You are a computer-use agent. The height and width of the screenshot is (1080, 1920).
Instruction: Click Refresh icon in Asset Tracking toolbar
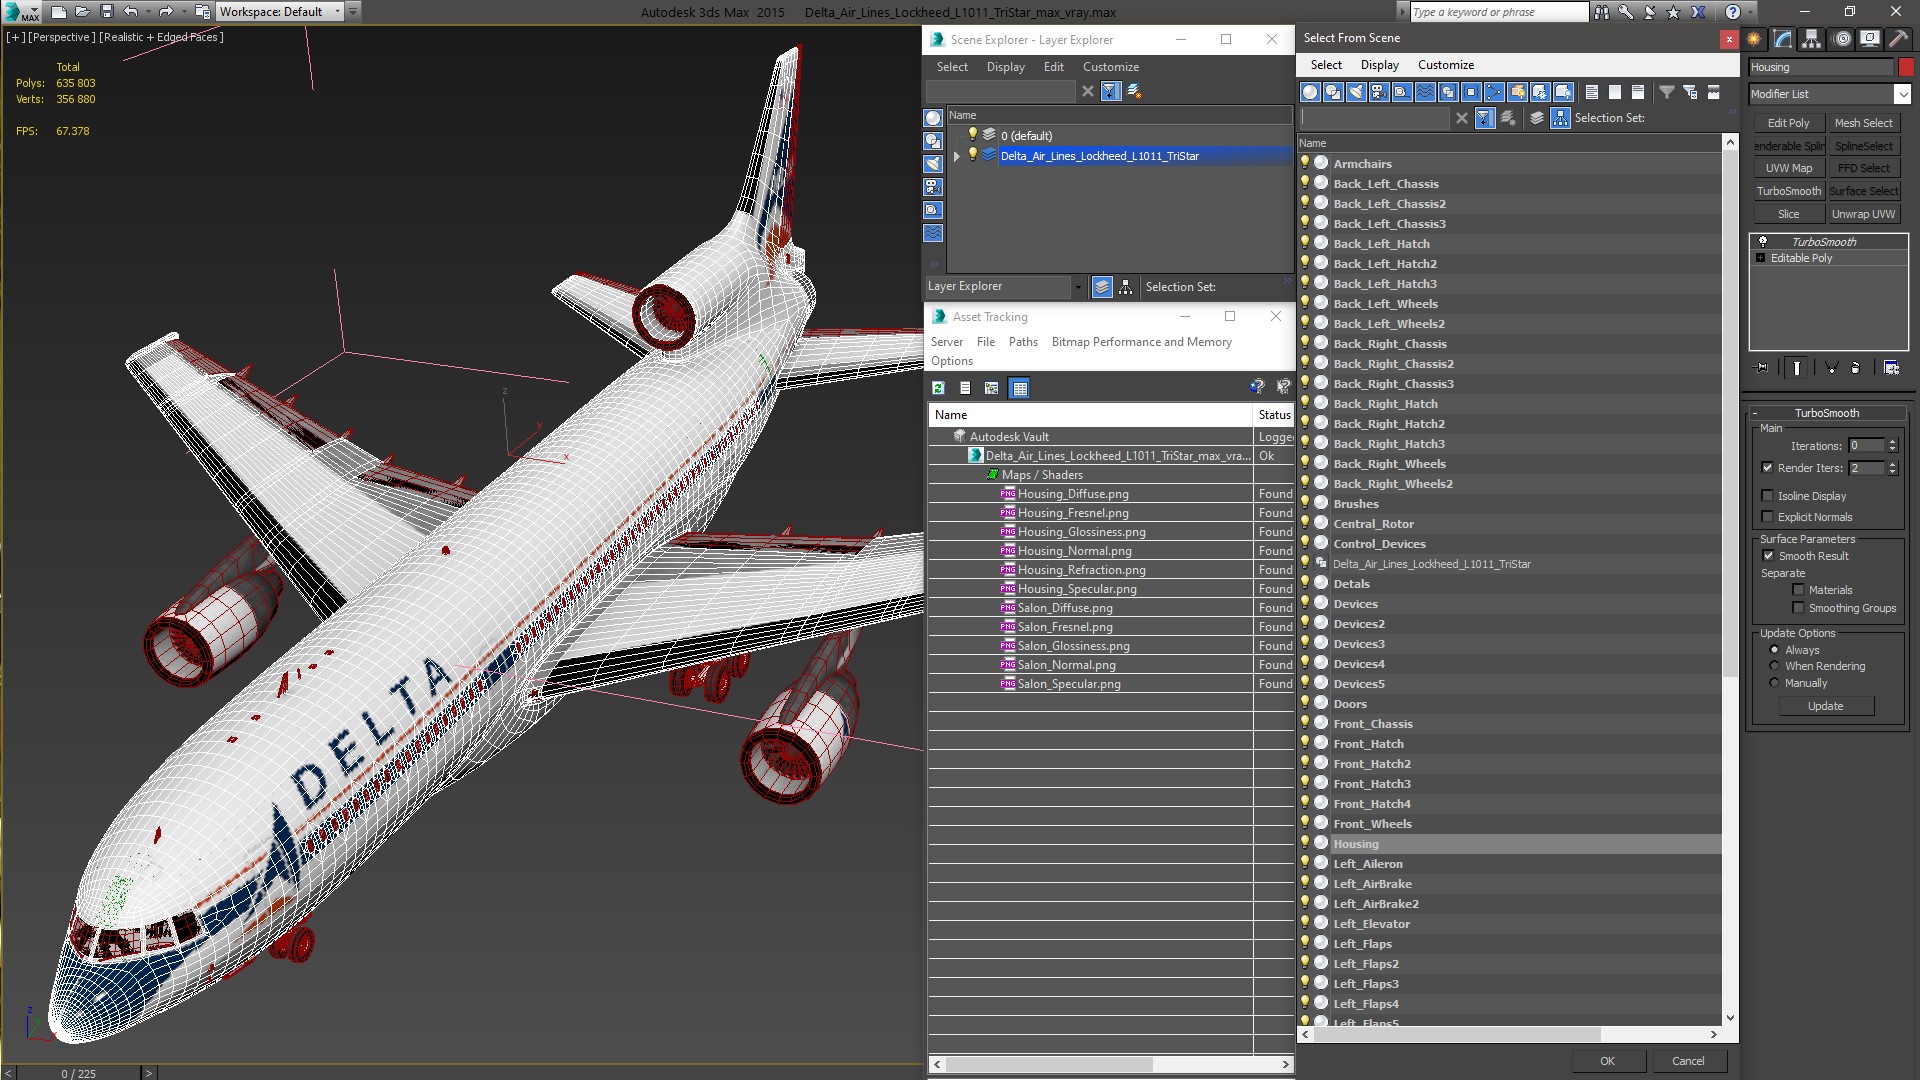[x=938, y=388]
